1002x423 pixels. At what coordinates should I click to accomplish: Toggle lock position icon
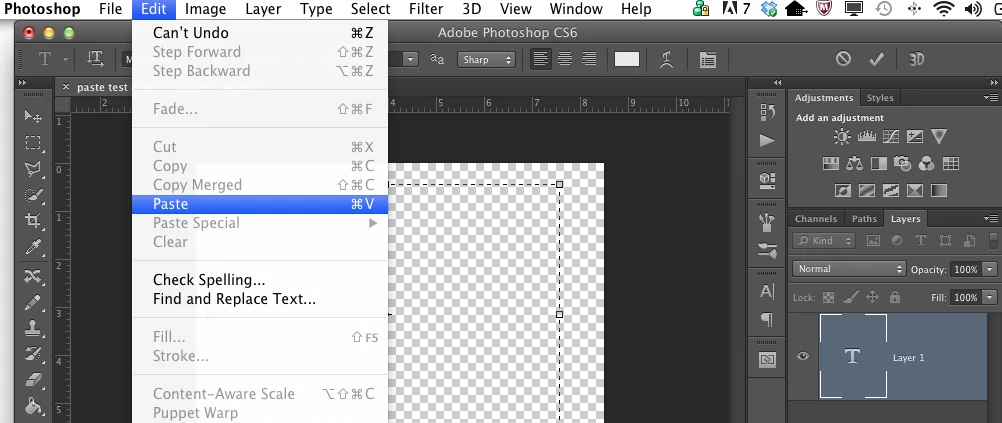pyautogui.click(x=872, y=297)
